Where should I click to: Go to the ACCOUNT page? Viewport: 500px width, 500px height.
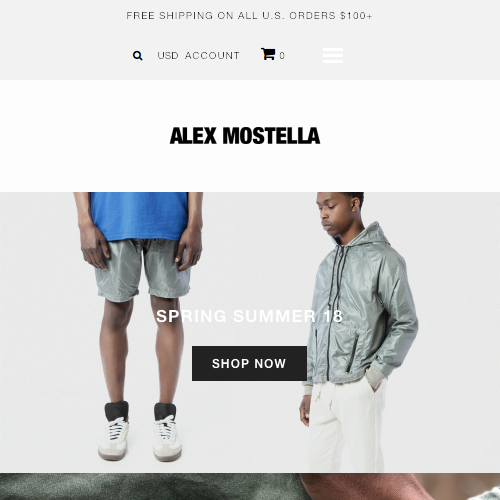pyautogui.click(x=212, y=55)
